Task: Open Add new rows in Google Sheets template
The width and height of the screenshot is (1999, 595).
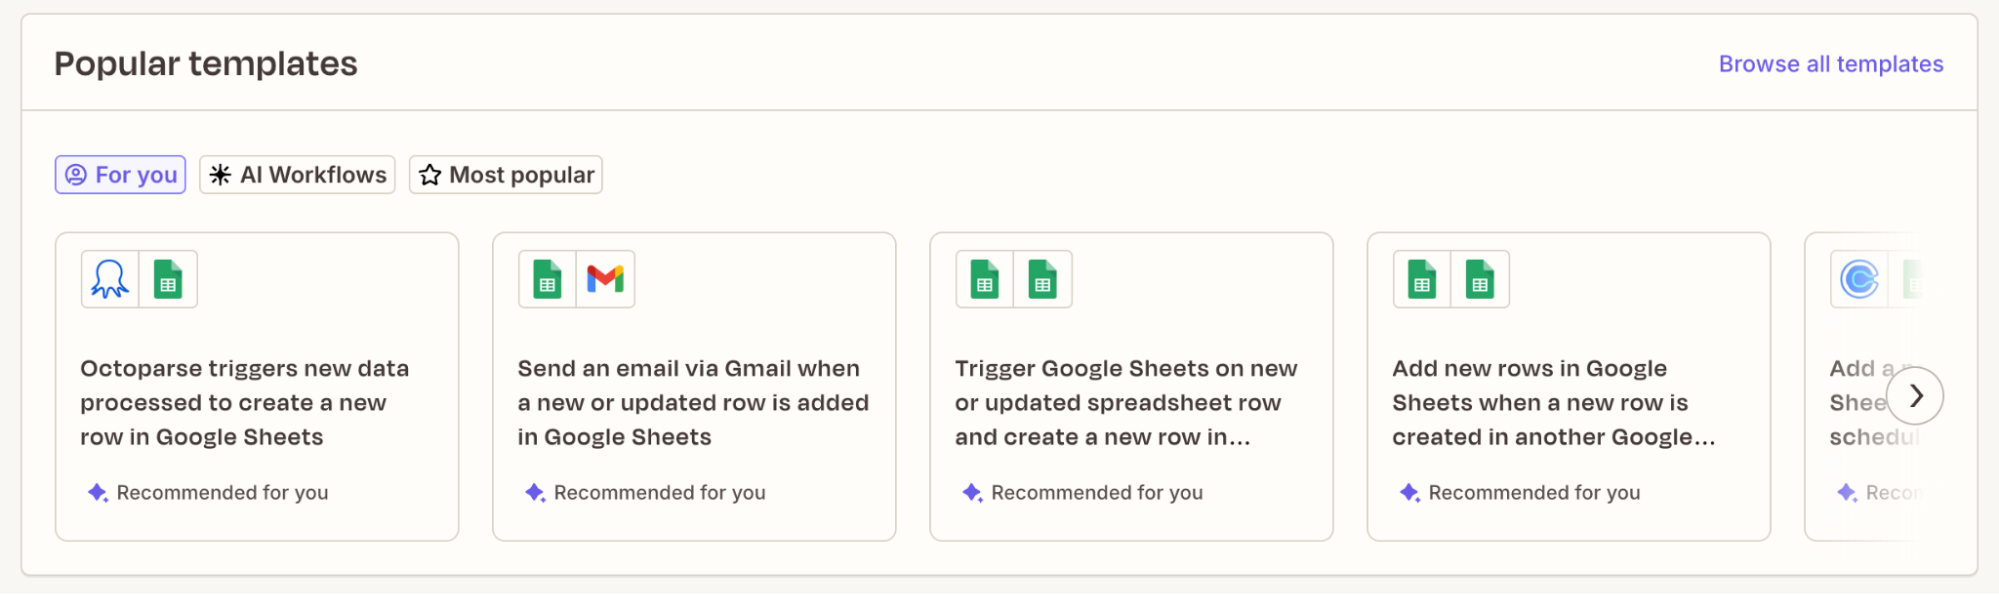Action: [1553, 403]
